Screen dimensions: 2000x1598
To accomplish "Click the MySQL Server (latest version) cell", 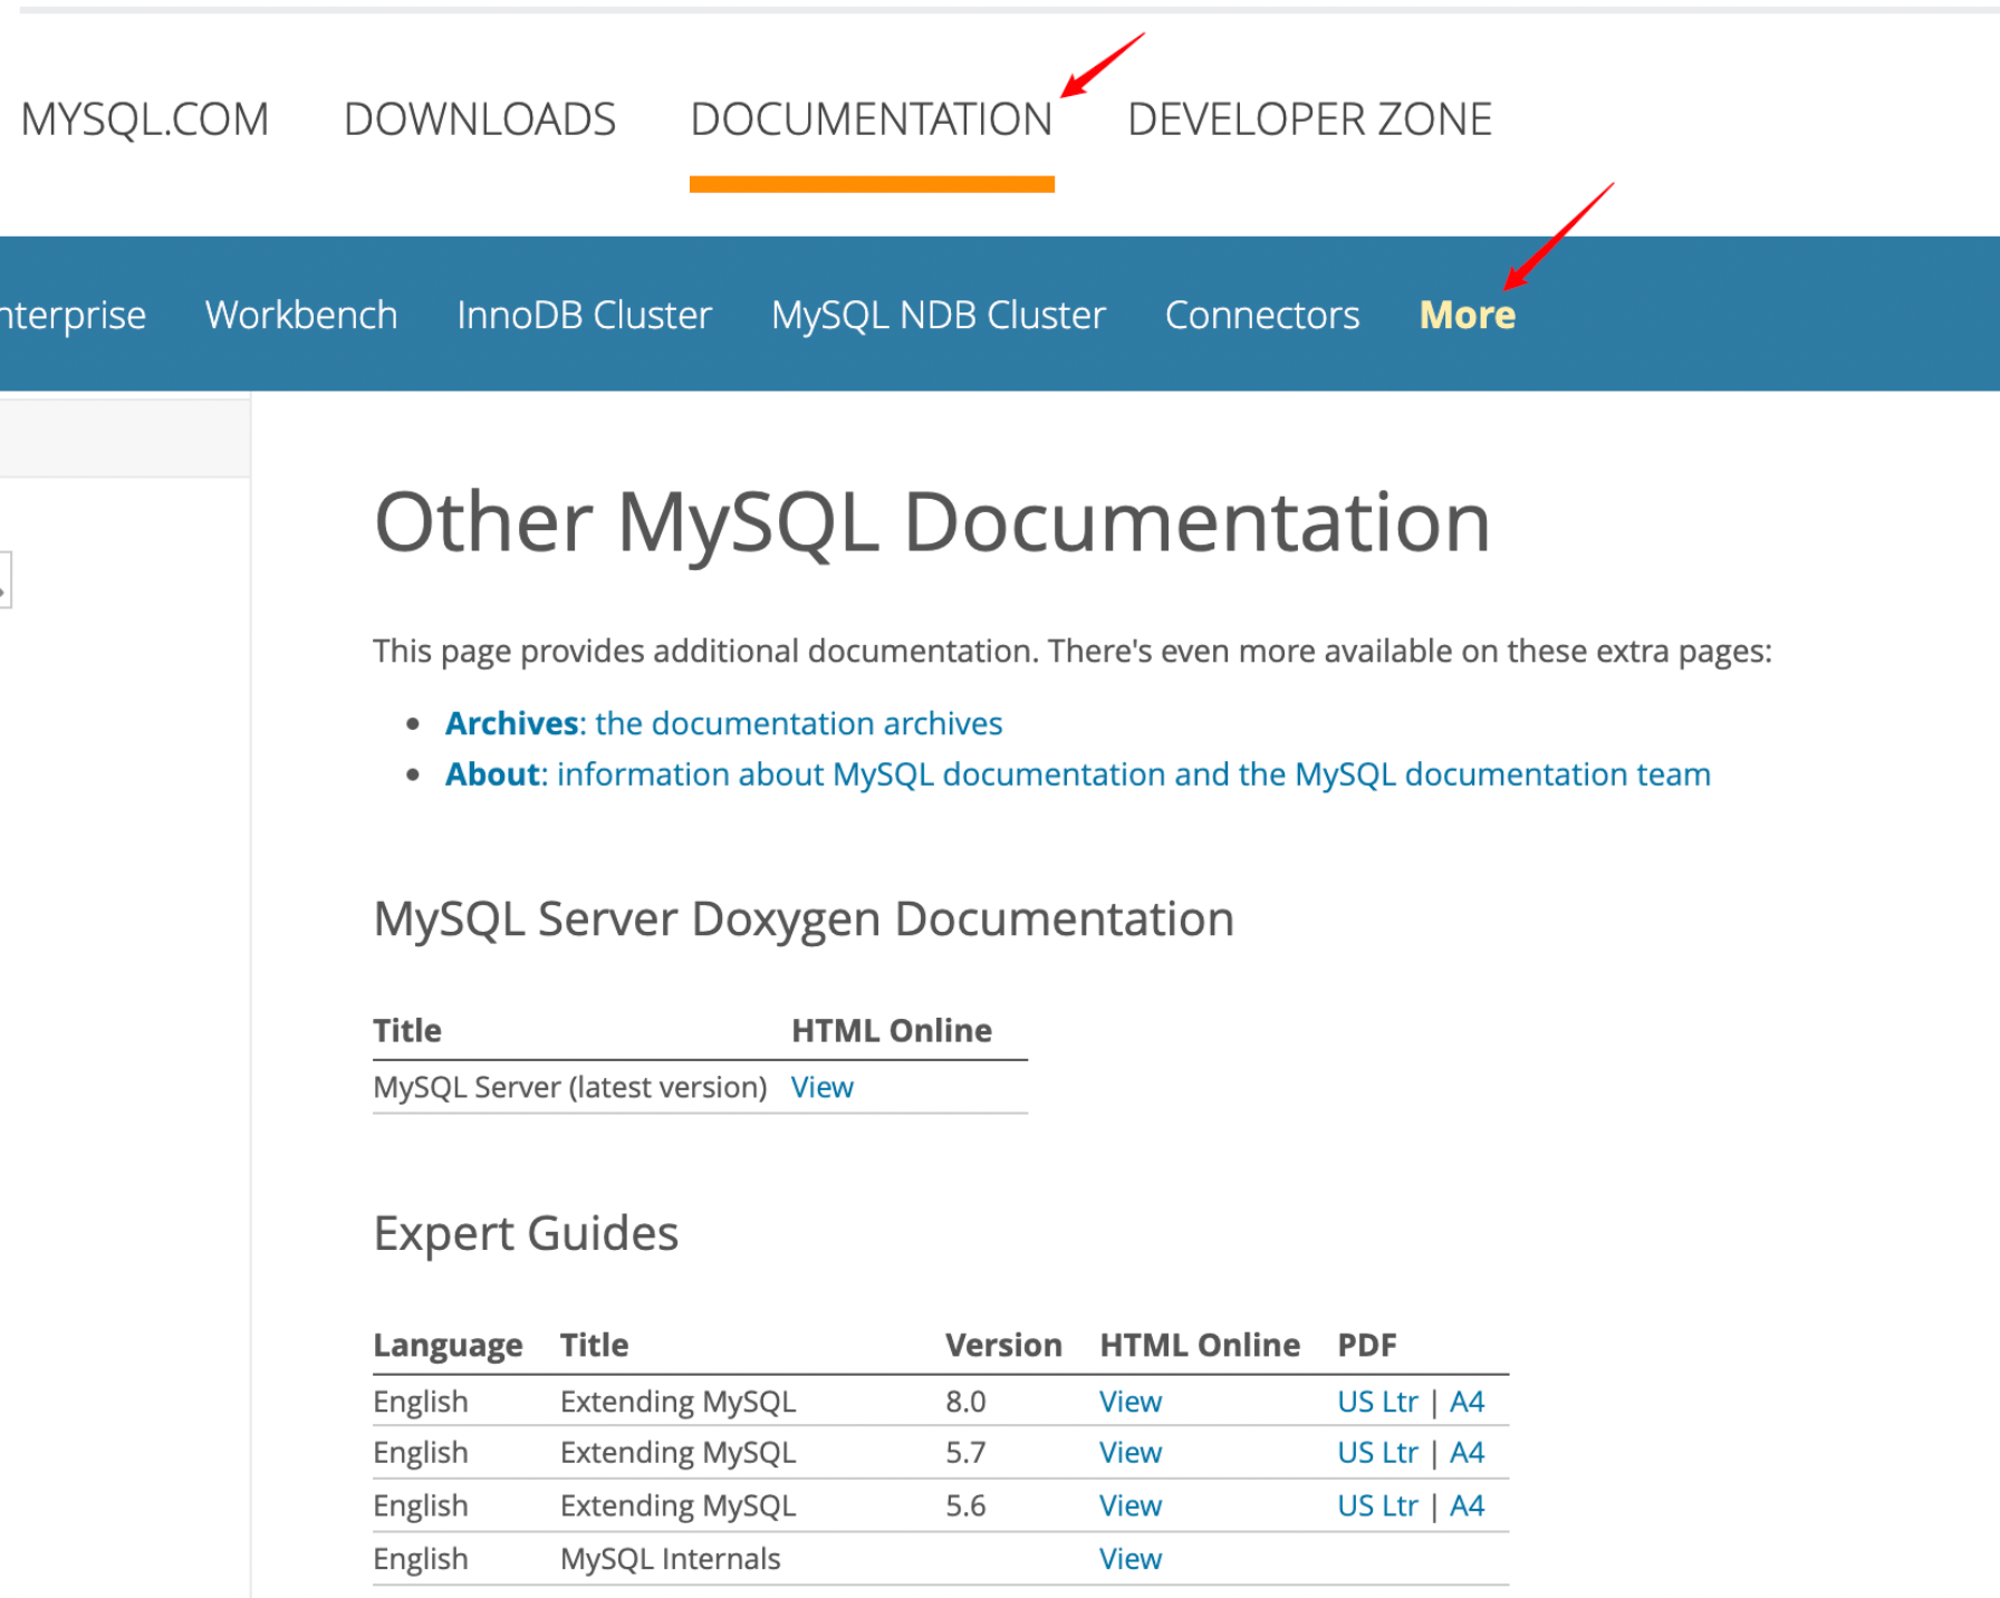I will coord(570,1087).
